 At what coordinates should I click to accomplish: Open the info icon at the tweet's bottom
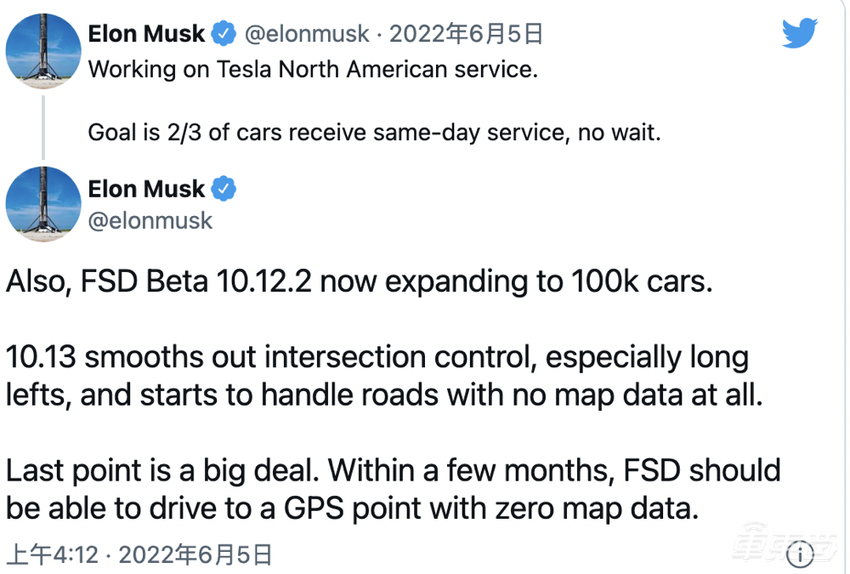(x=799, y=554)
